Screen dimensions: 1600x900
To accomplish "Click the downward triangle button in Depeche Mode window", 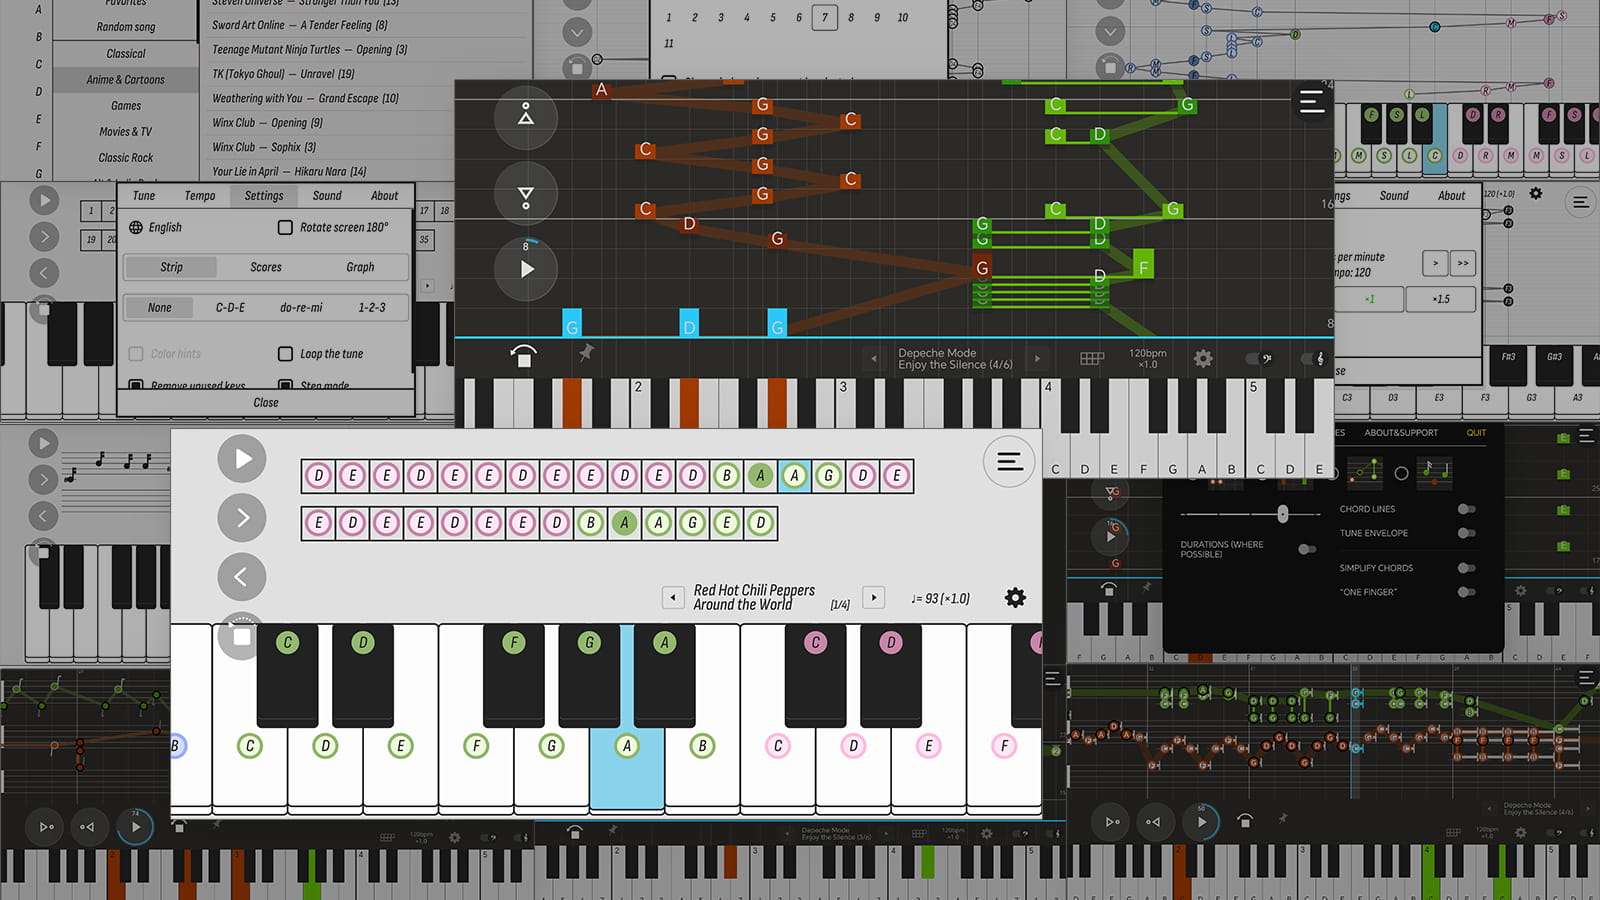I will point(526,193).
